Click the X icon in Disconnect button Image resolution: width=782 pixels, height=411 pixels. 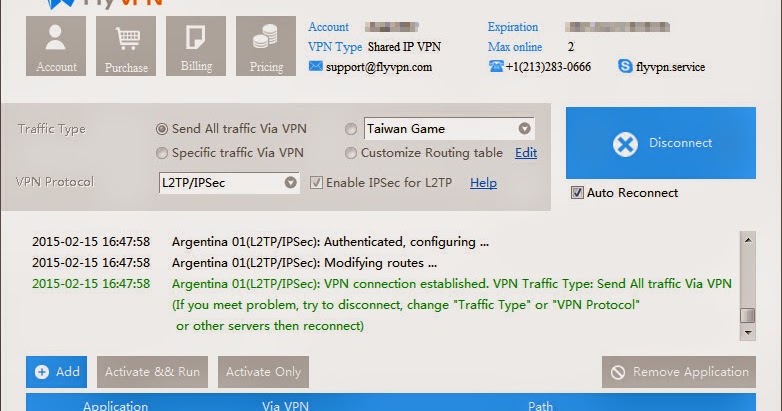point(625,144)
